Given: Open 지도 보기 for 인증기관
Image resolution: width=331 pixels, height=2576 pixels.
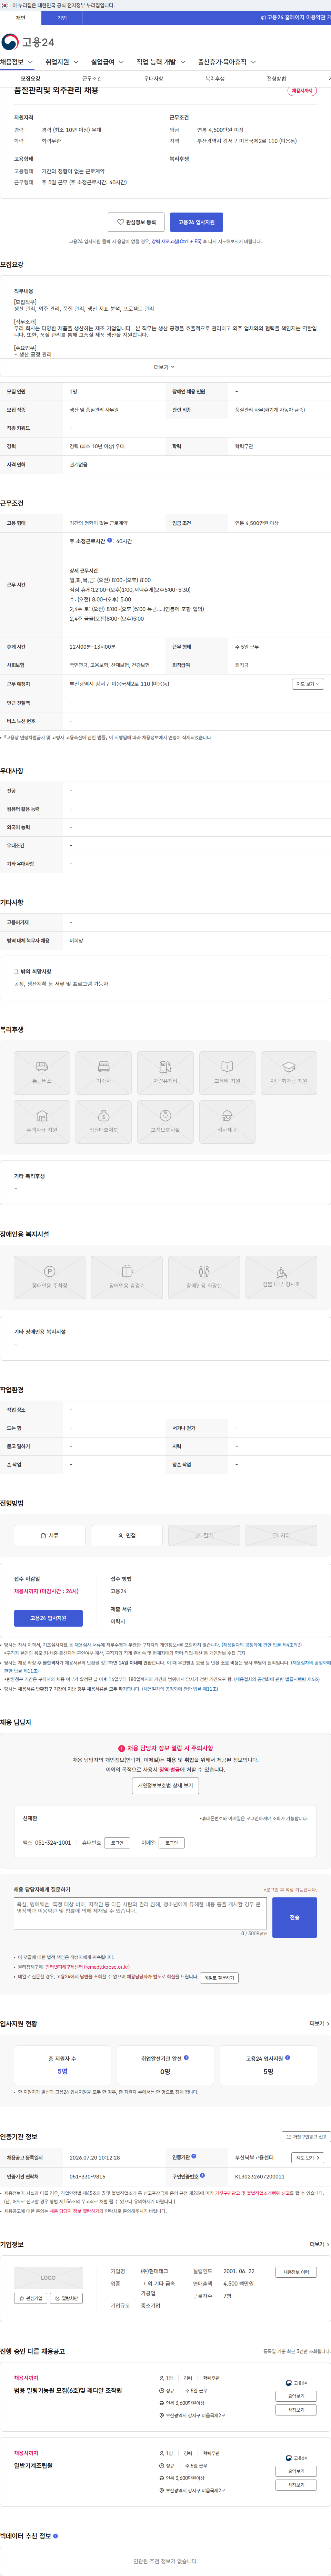Looking at the screenshot, I should coord(307,2158).
